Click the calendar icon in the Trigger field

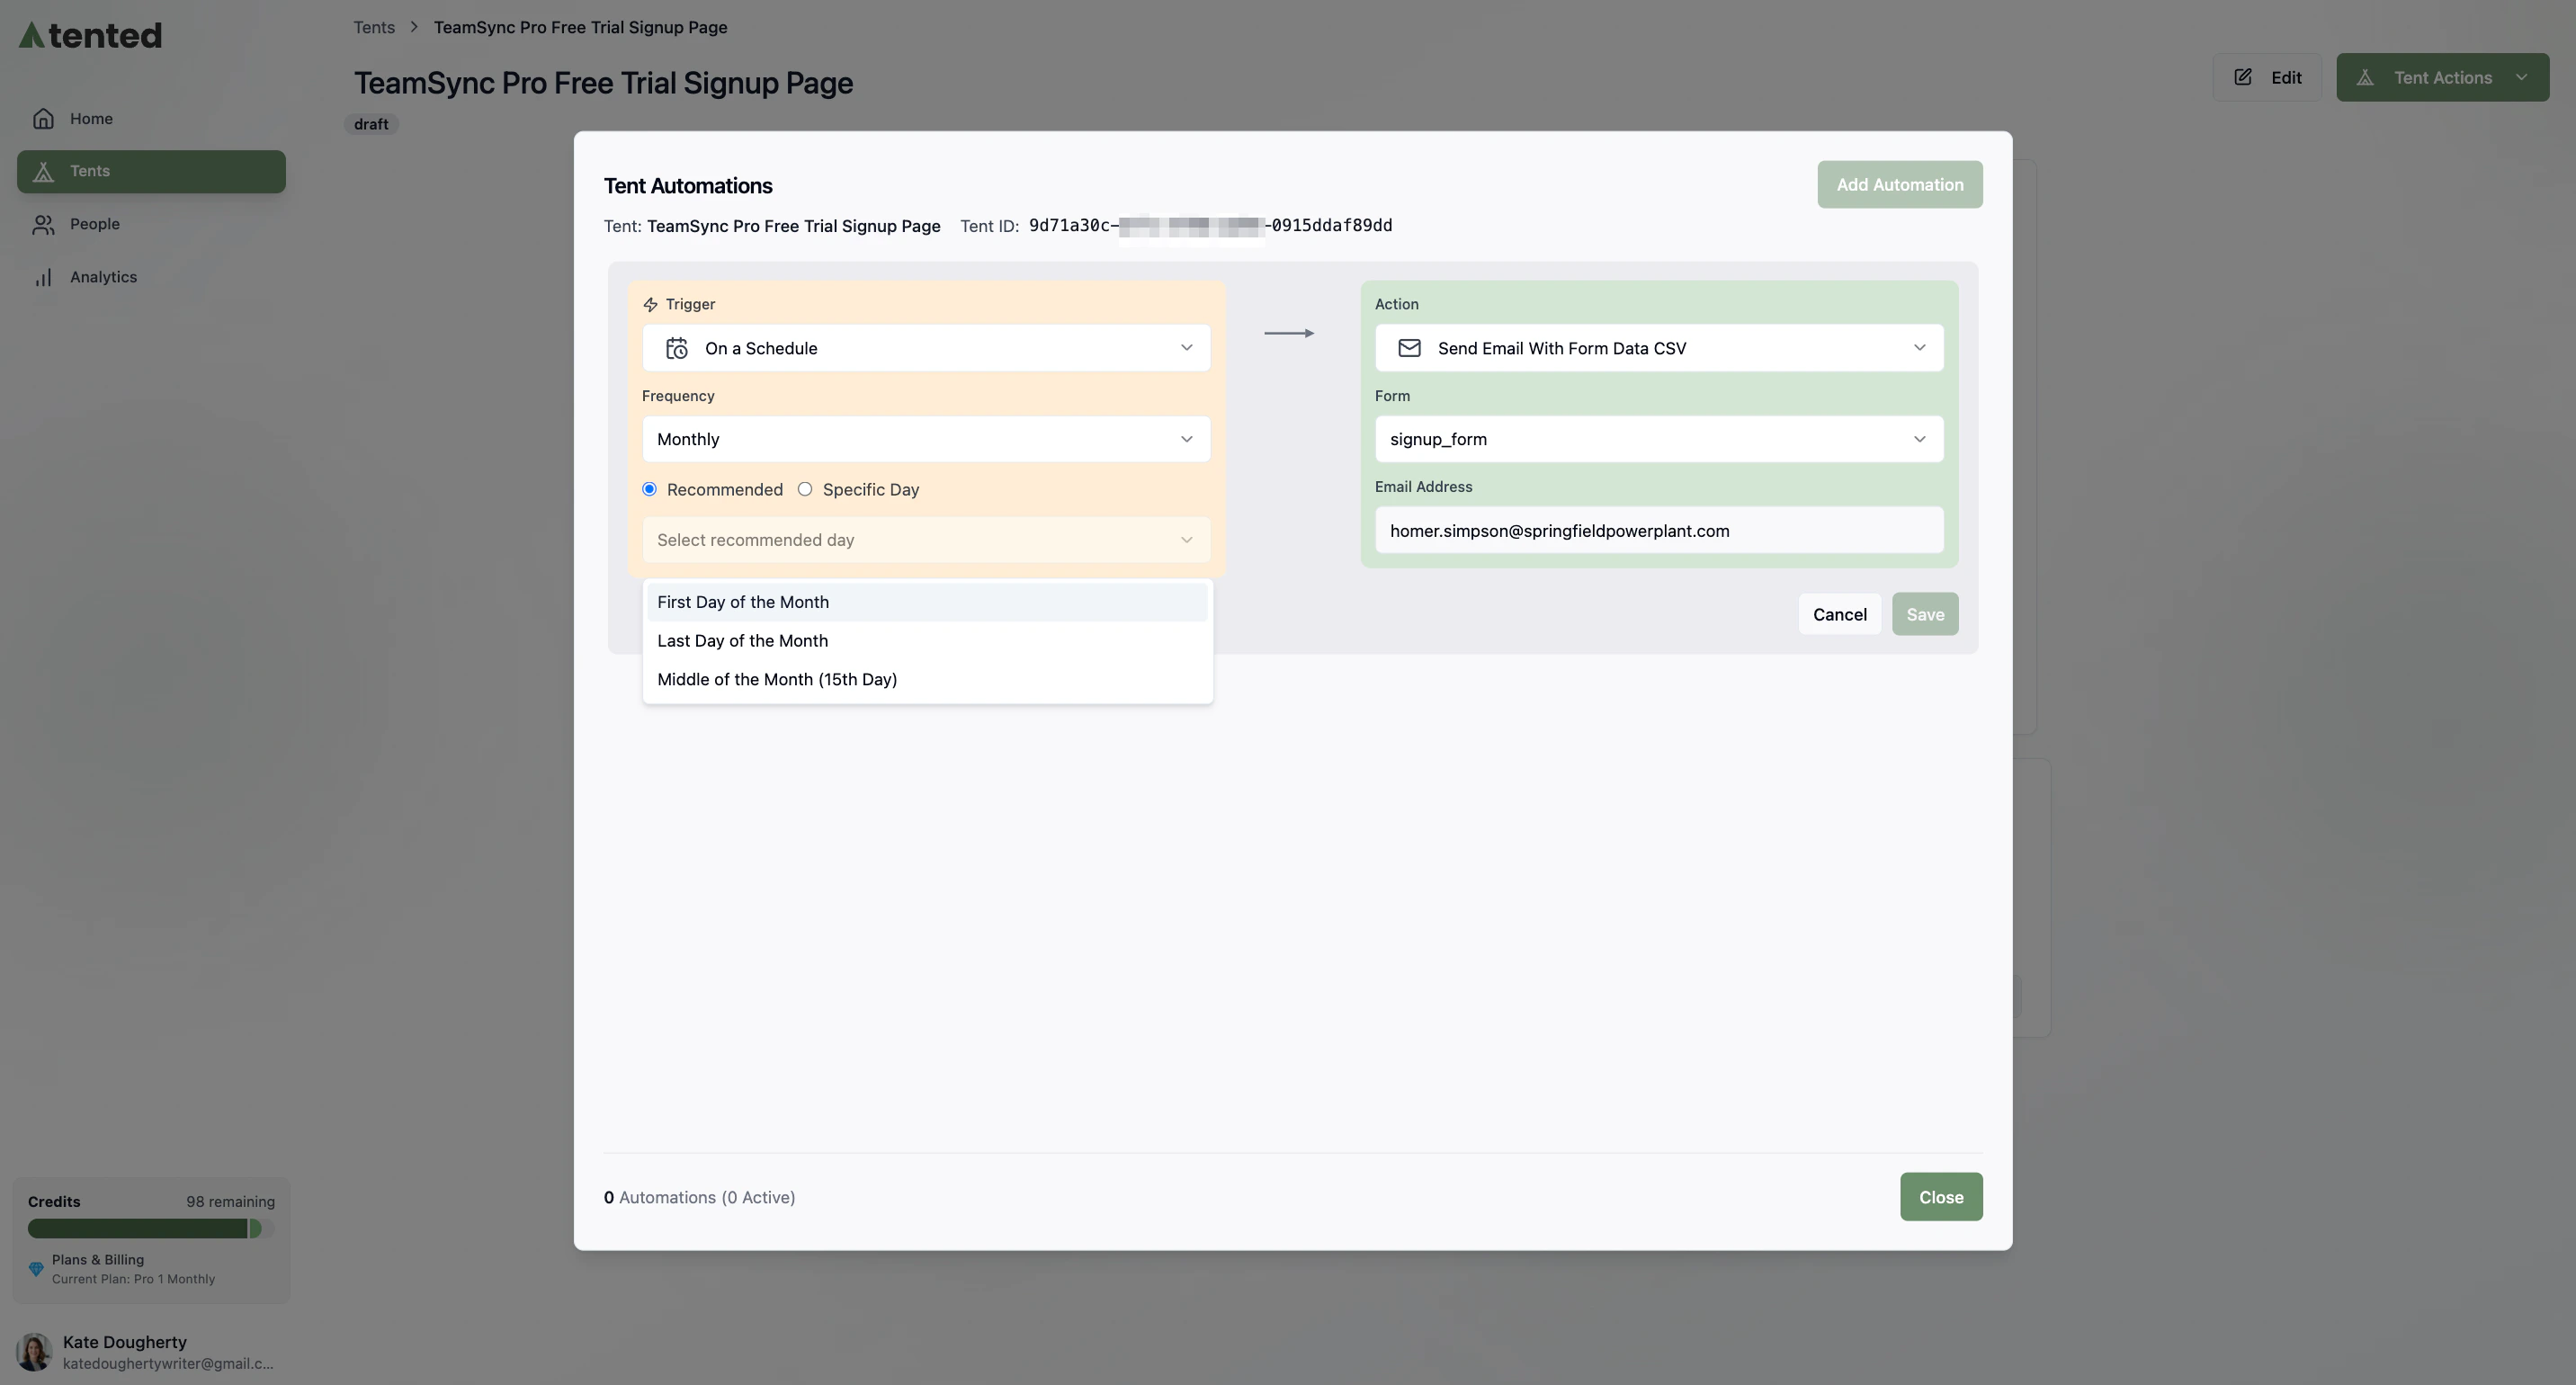[x=677, y=347]
